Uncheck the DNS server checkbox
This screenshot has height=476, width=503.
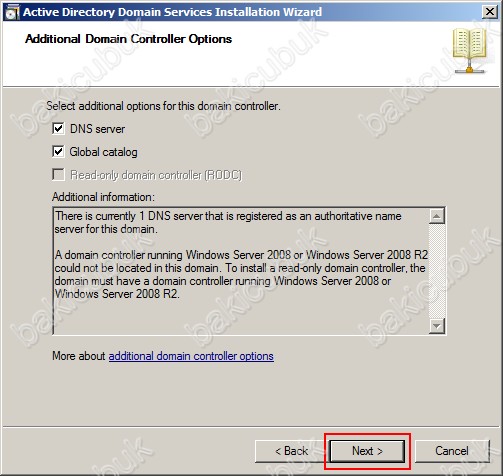(x=58, y=128)
